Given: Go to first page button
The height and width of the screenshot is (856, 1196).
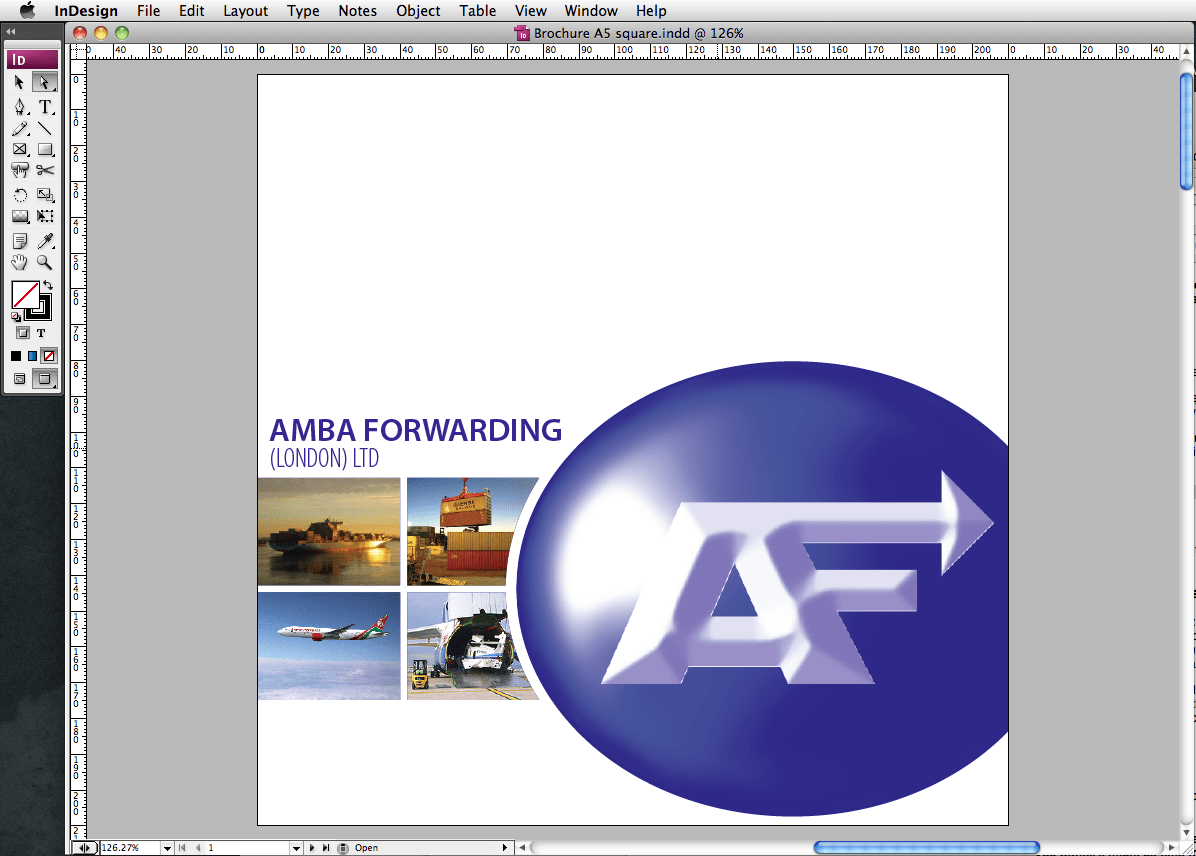Looking at the screenshot, I should (182, 848).
